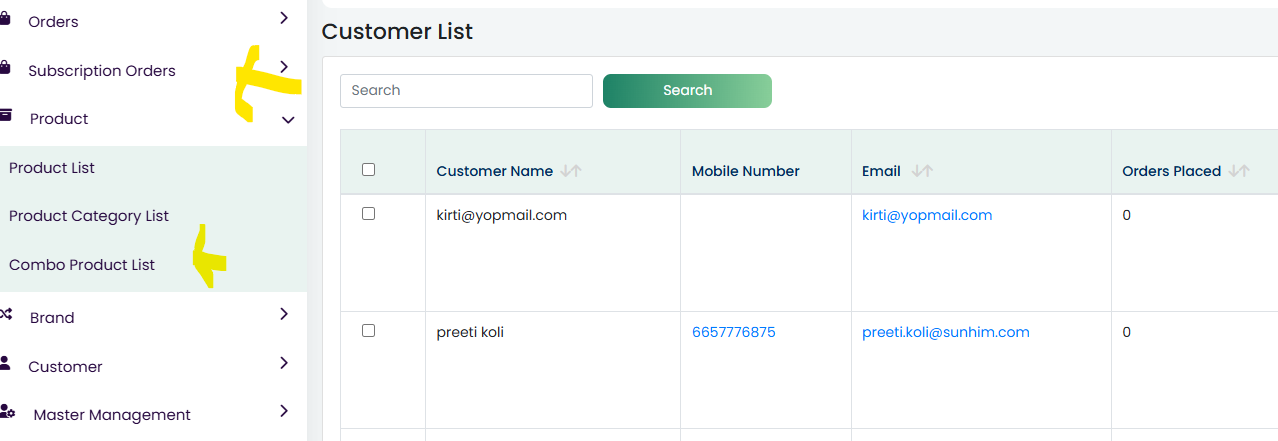Click the Product box icon

[x=6, y=116]
